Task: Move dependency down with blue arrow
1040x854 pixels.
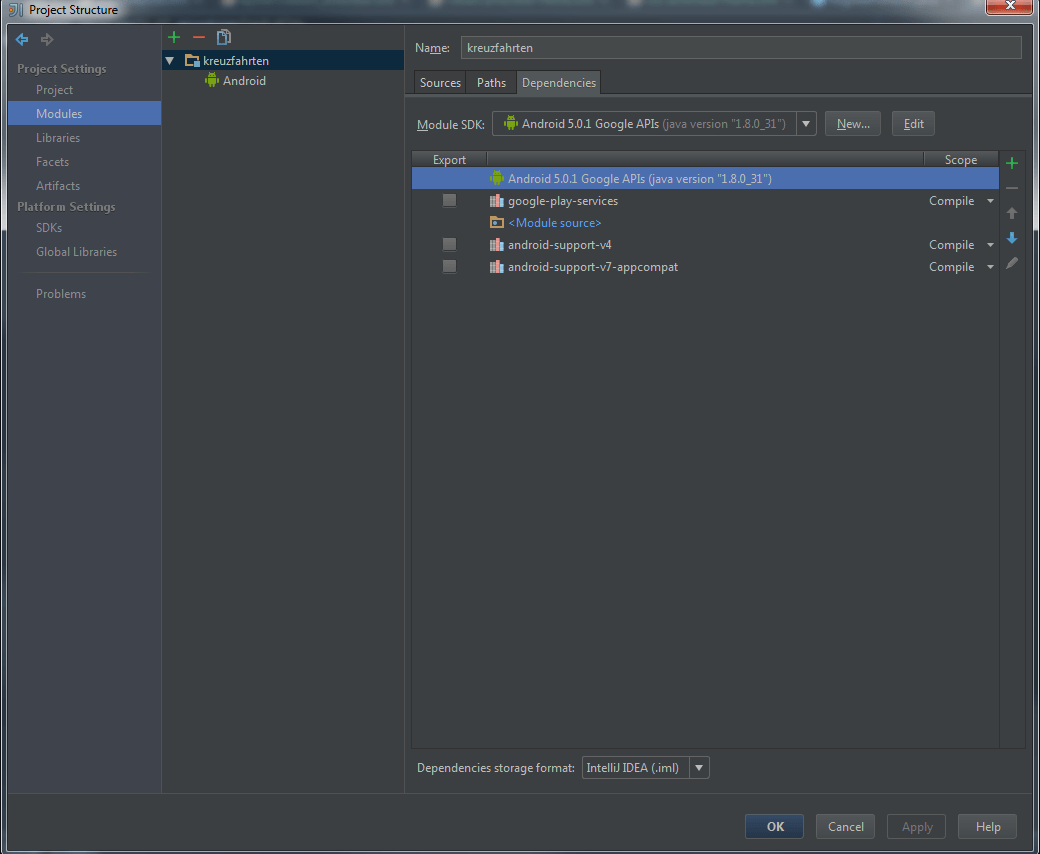Action: click(1011, 238)
